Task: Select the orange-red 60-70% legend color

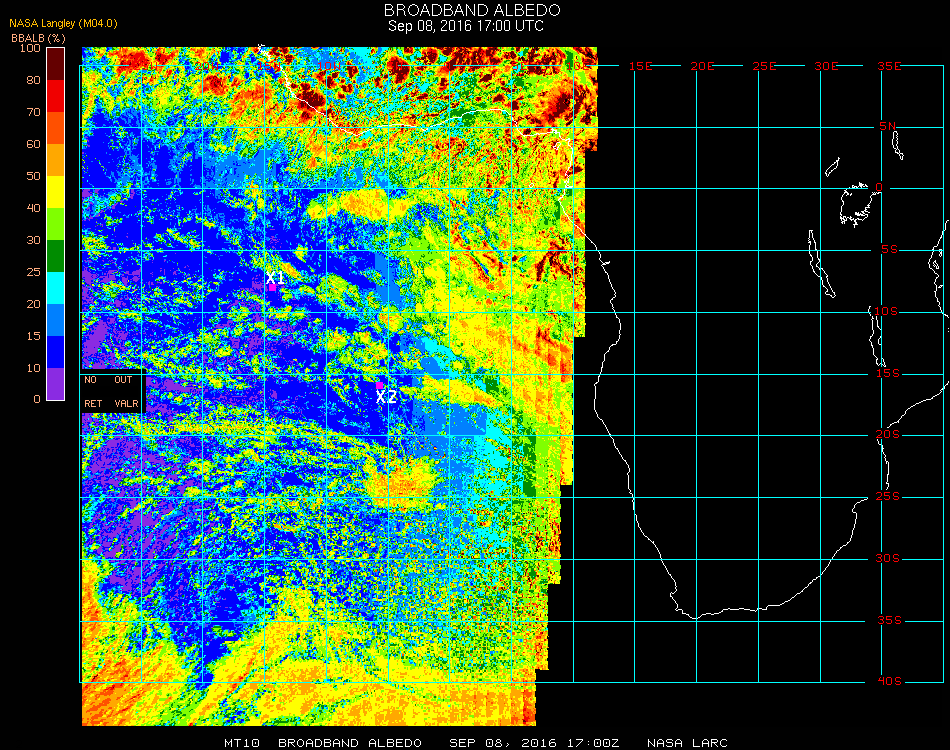Action: 56,128
